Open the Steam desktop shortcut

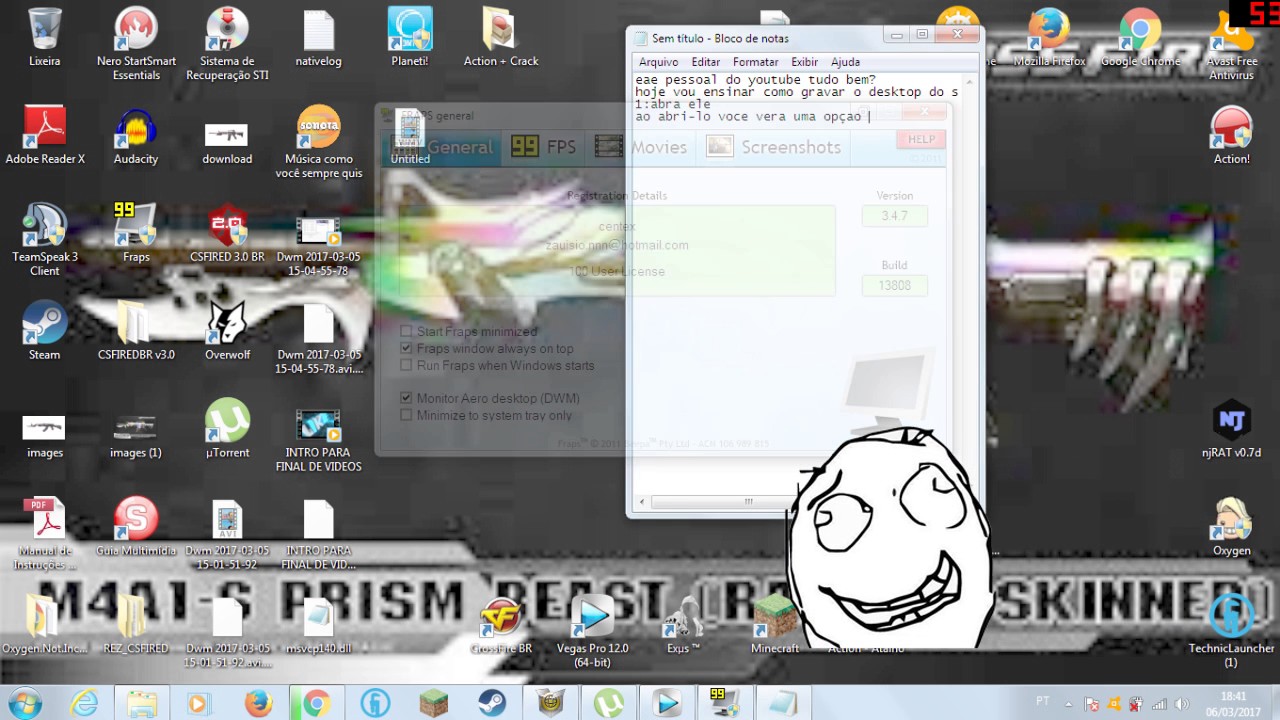[x=45, y=331]
